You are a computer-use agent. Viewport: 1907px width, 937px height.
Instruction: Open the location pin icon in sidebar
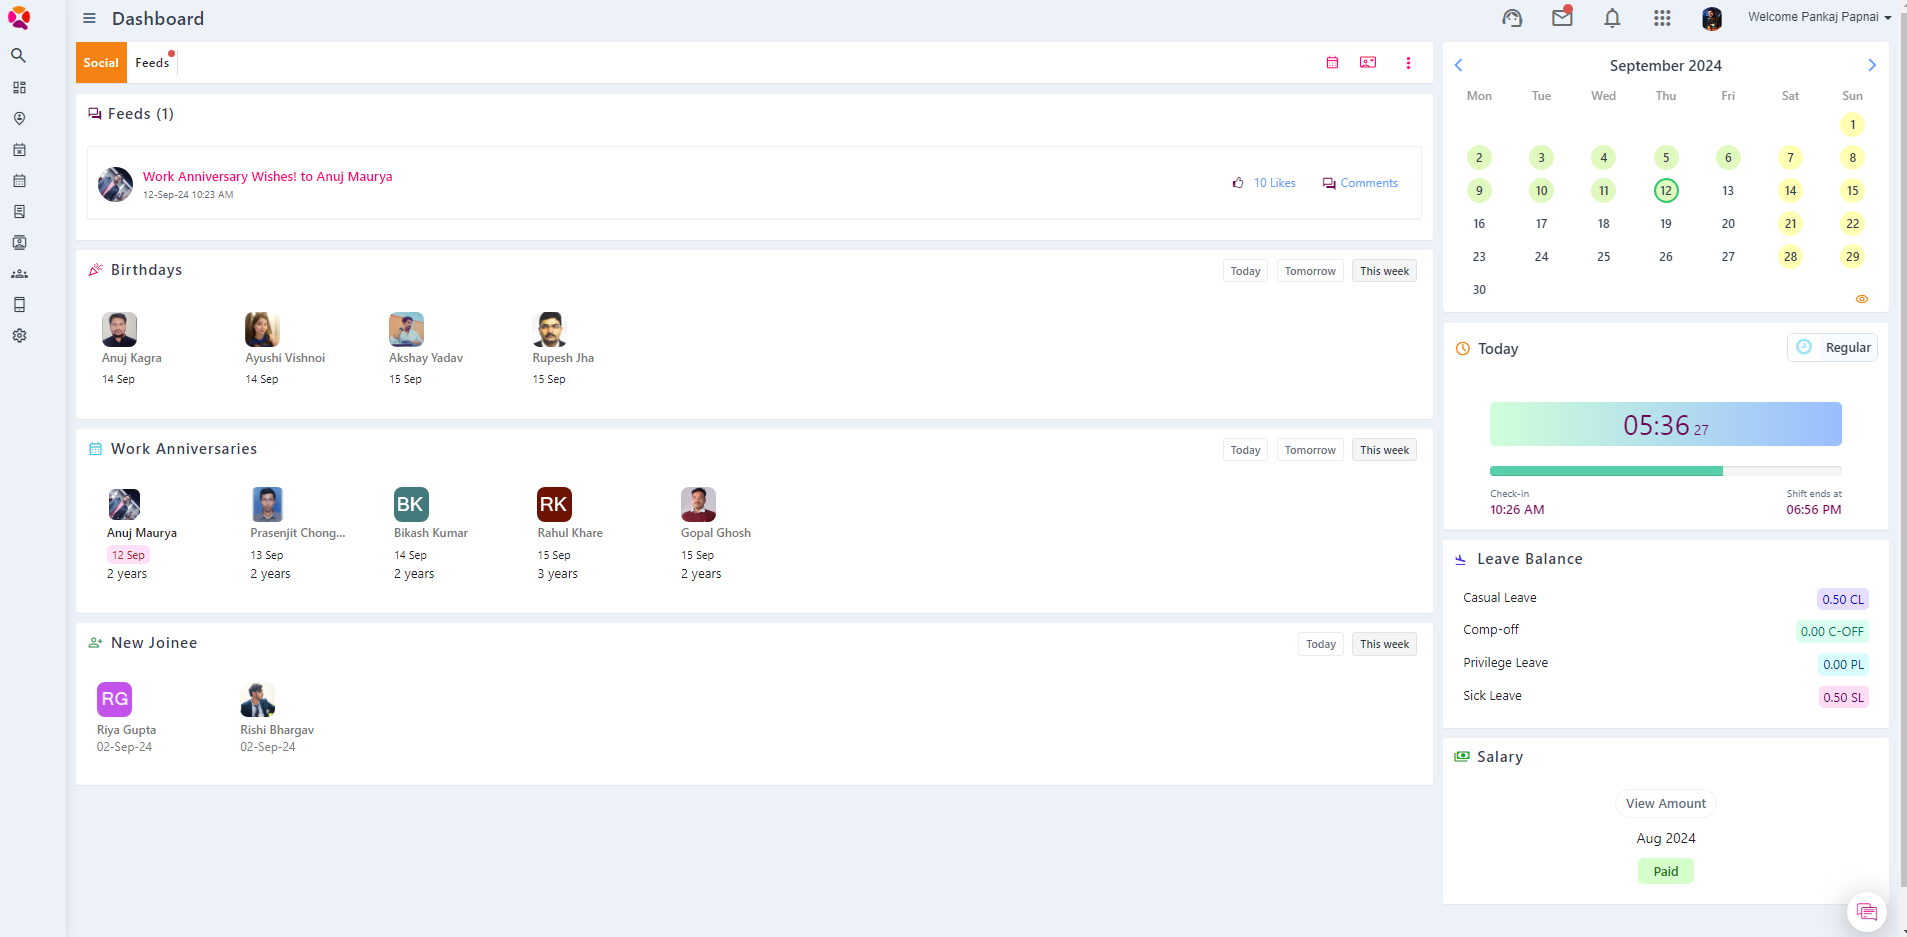(18, 118)
